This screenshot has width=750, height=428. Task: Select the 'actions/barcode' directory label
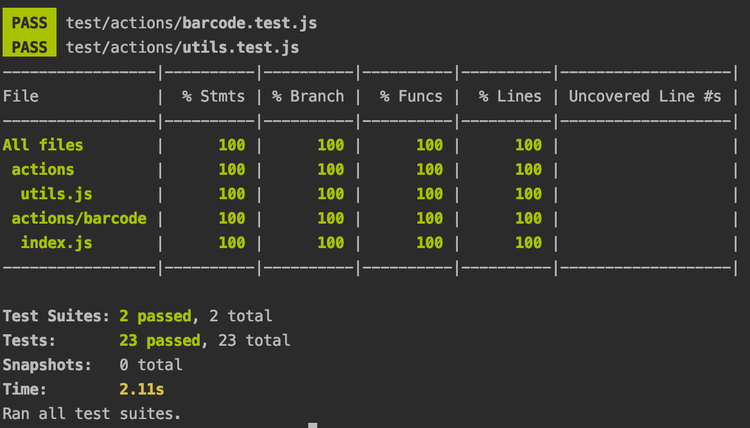pos(79,218)
